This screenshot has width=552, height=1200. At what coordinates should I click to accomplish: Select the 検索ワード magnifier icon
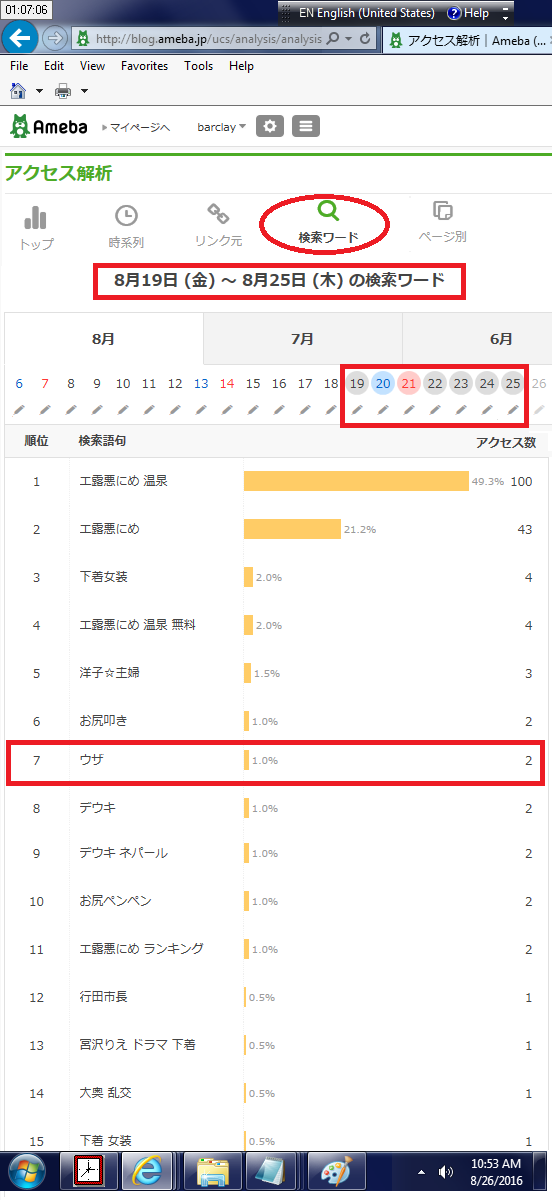(x=328, y=211)
